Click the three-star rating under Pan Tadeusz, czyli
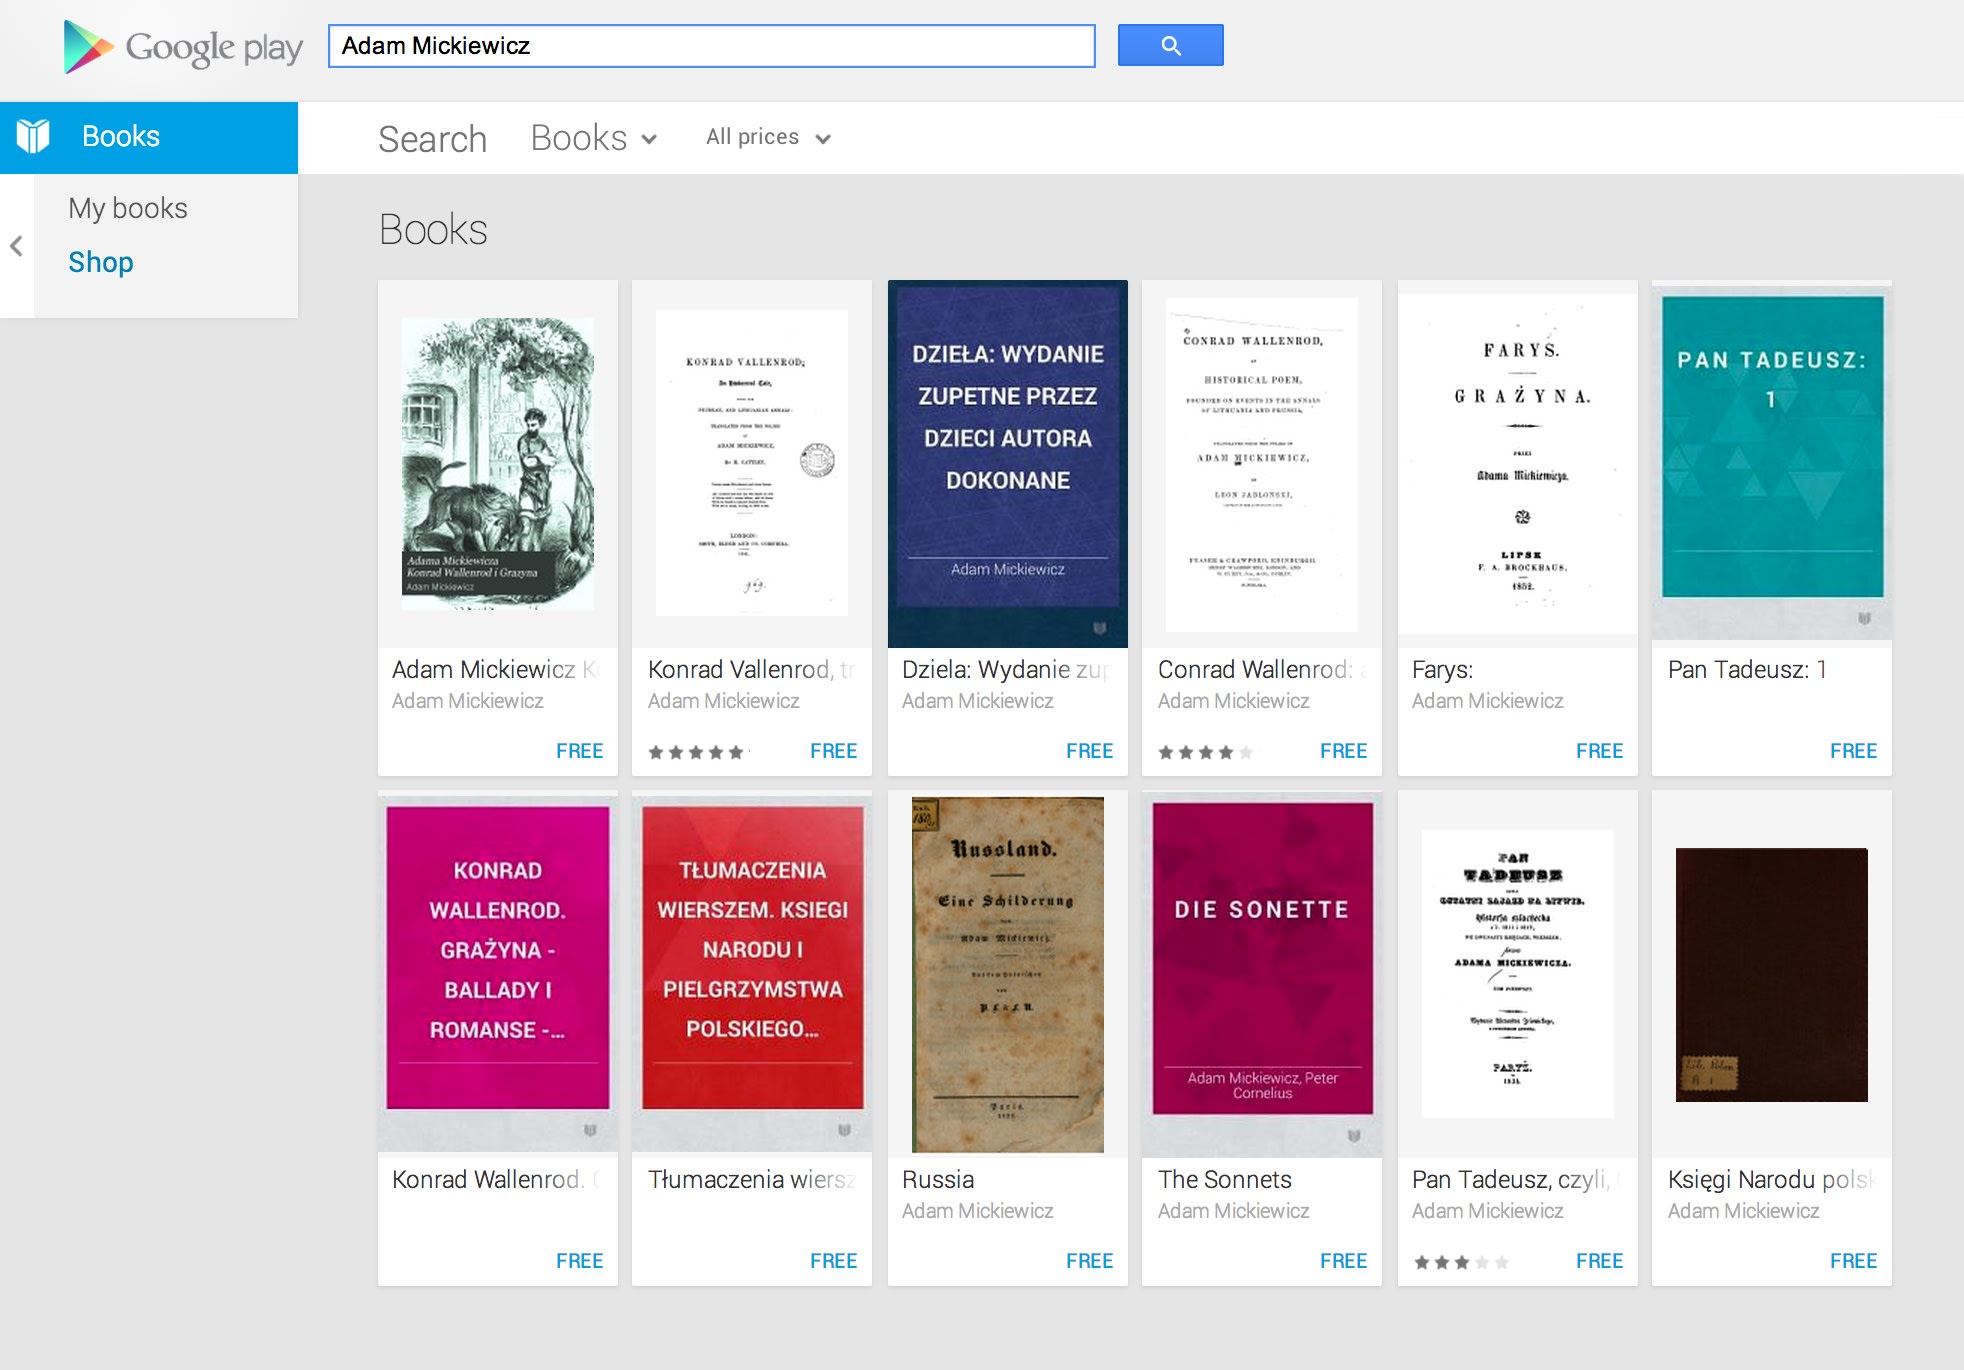 1461,1261
